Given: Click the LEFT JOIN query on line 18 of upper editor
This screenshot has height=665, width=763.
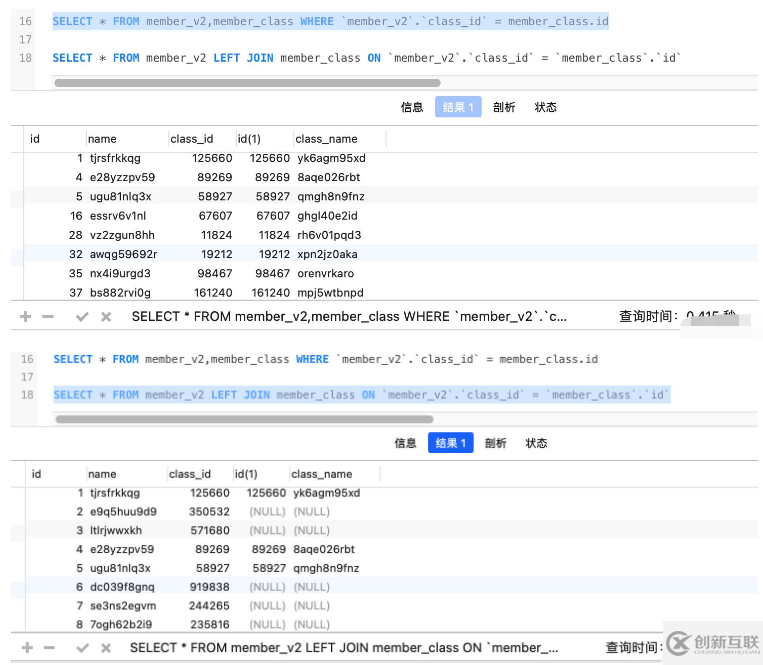Looking at the screenshot, I should (x=366, y=58).
